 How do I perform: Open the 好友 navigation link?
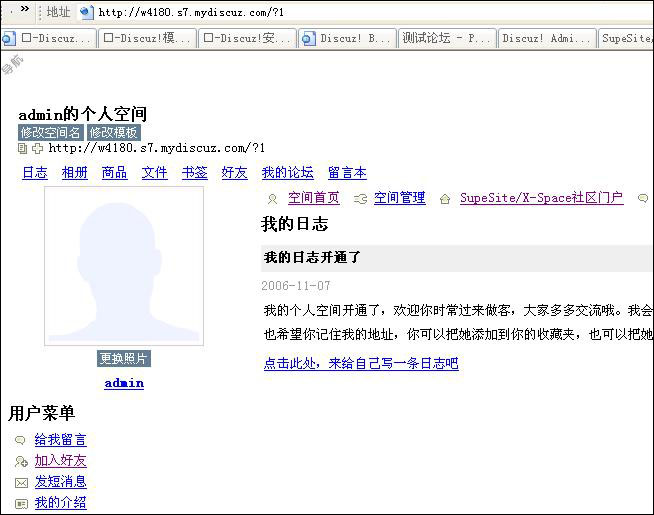(x=235, y=173)
